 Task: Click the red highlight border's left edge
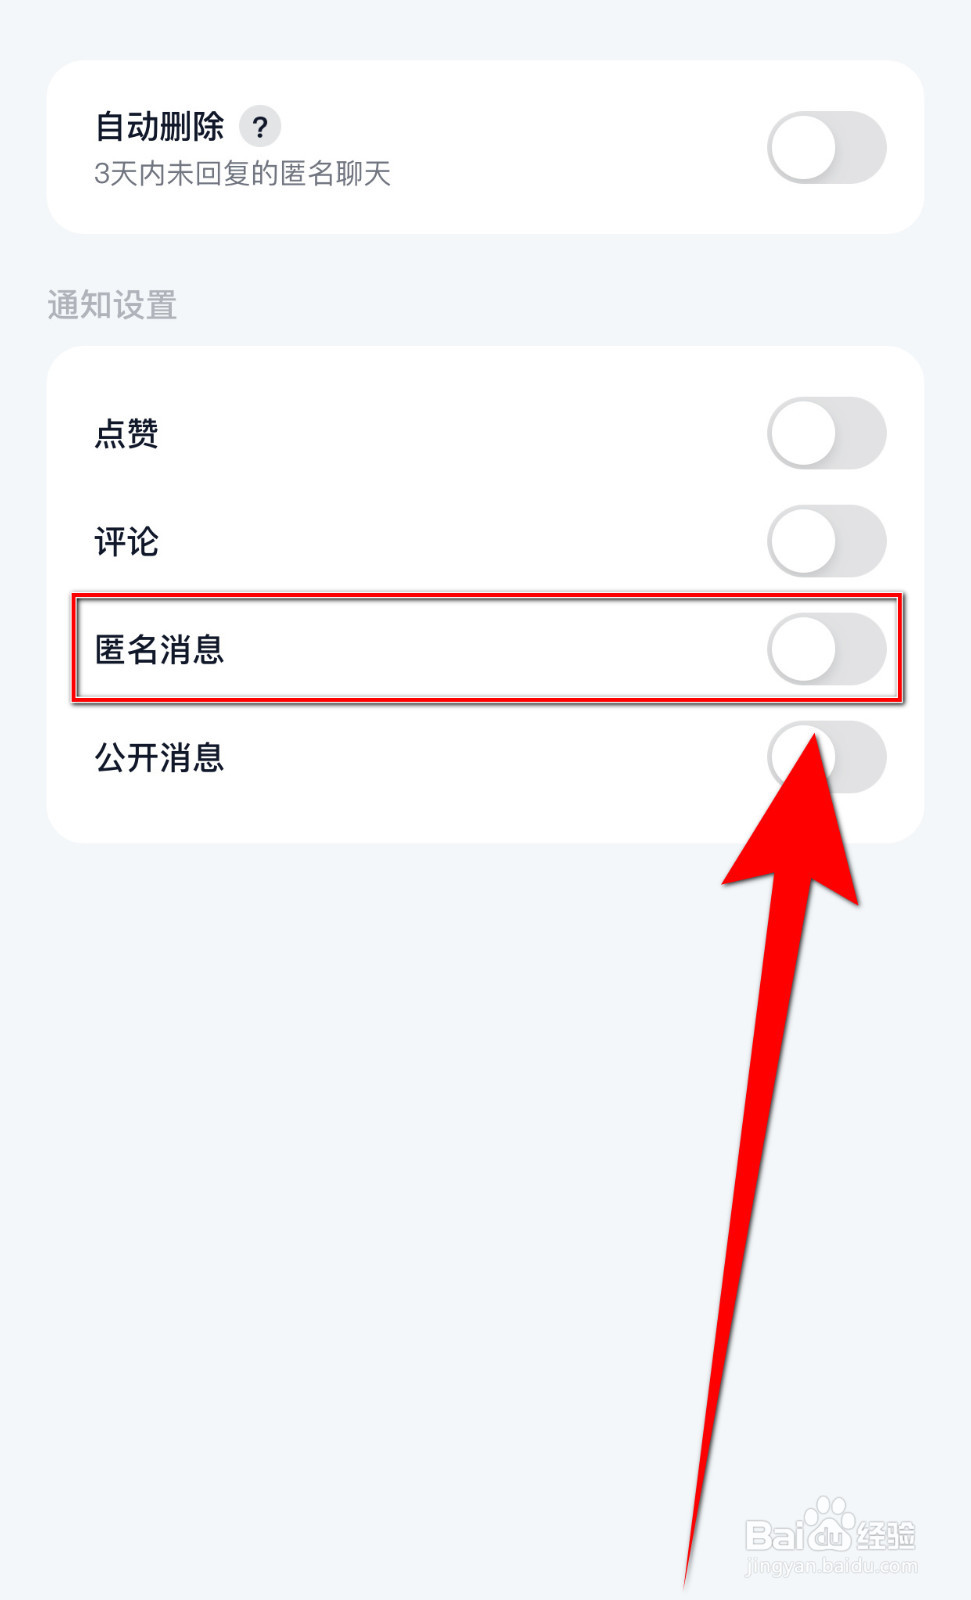pos(75,648)
